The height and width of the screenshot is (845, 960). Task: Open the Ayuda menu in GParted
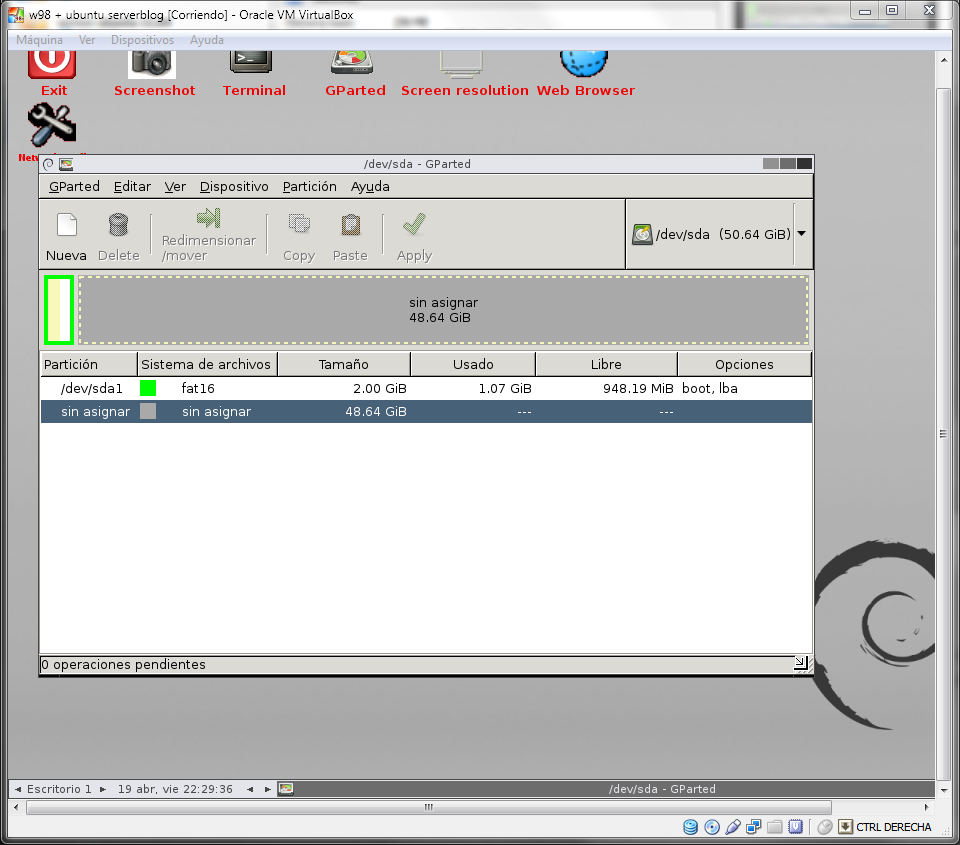pos(370,186)
